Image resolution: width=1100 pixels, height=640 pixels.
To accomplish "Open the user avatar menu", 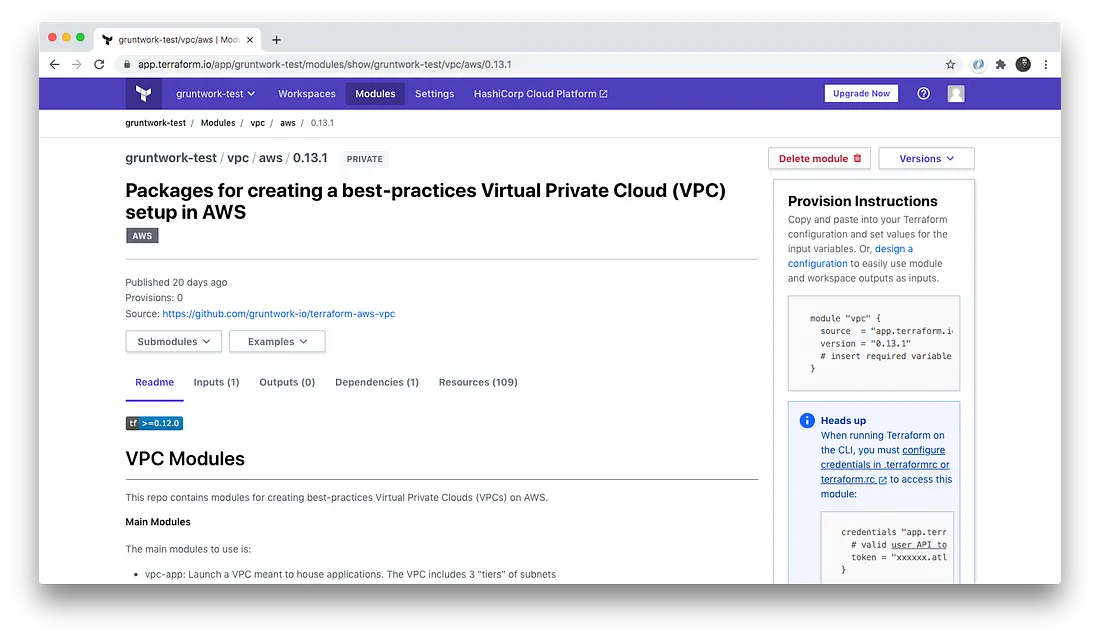I will tap(955, 93).
